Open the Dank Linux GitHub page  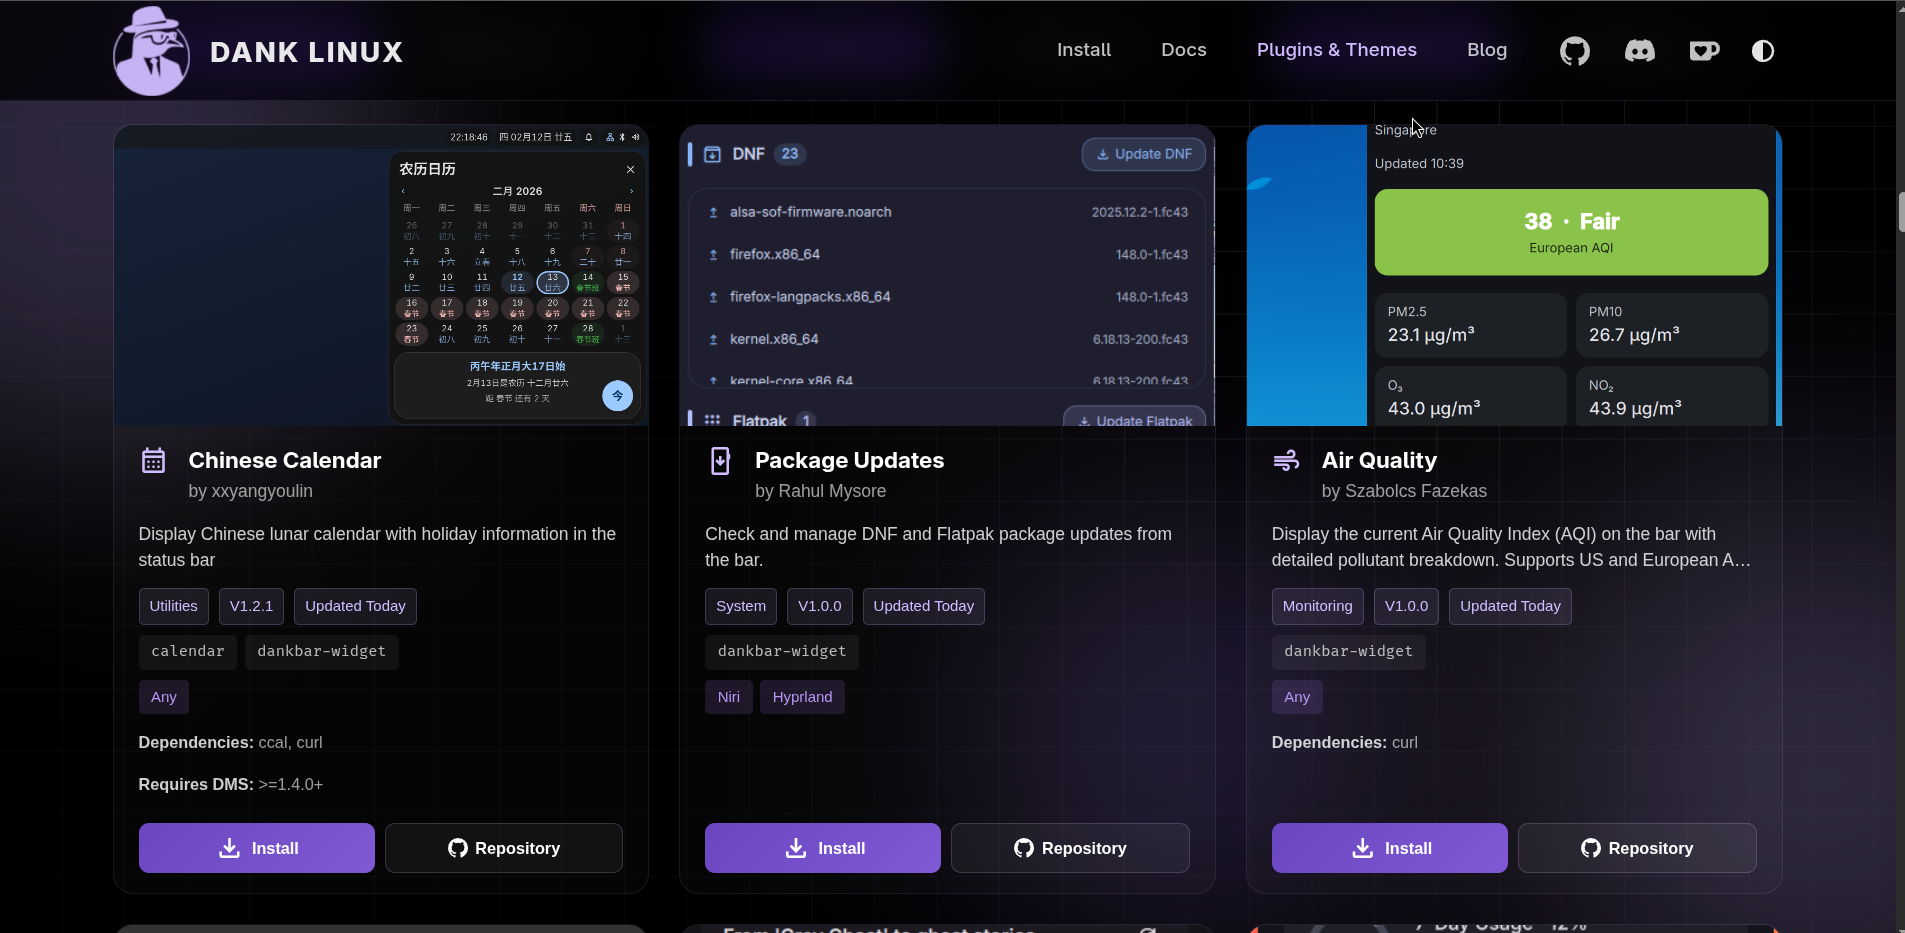pyautogui.click(x=1573, y=50)
